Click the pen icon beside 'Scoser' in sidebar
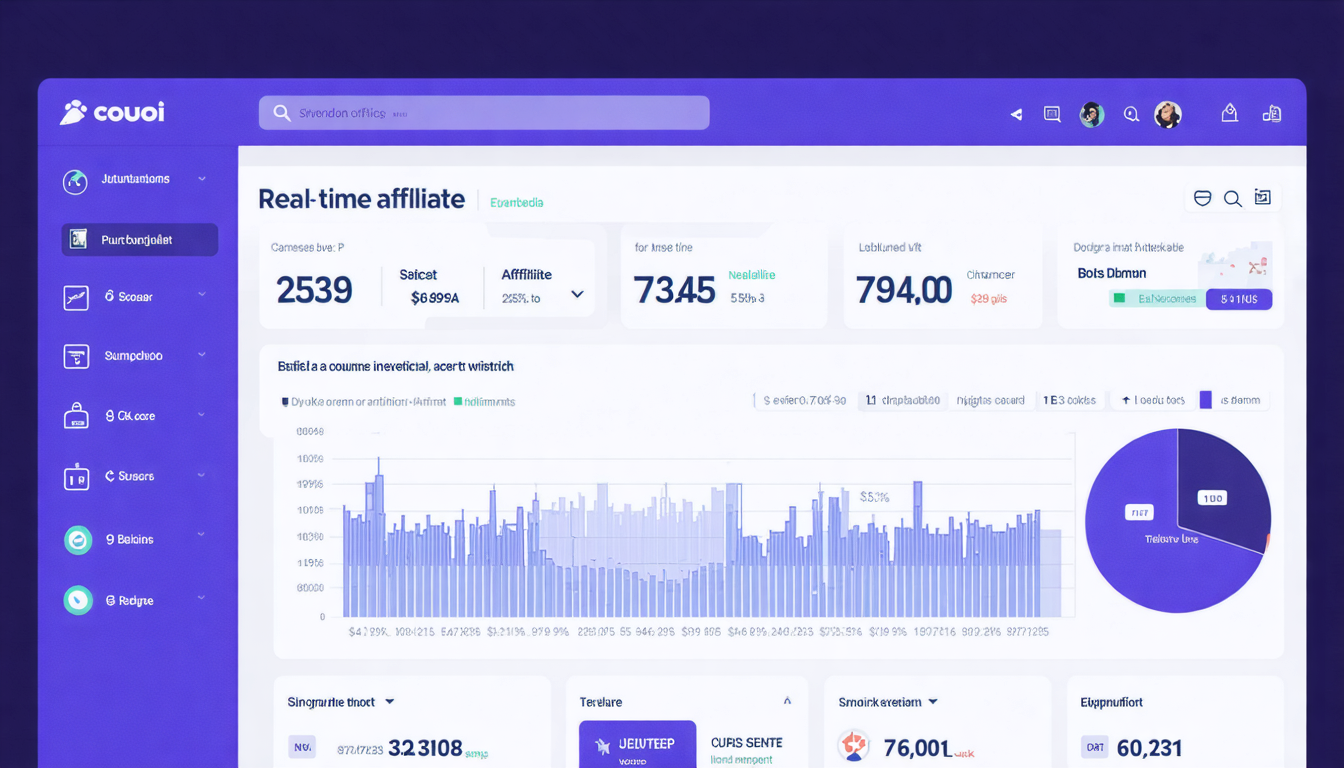1344x768 pixels. (x=77, y=296)
